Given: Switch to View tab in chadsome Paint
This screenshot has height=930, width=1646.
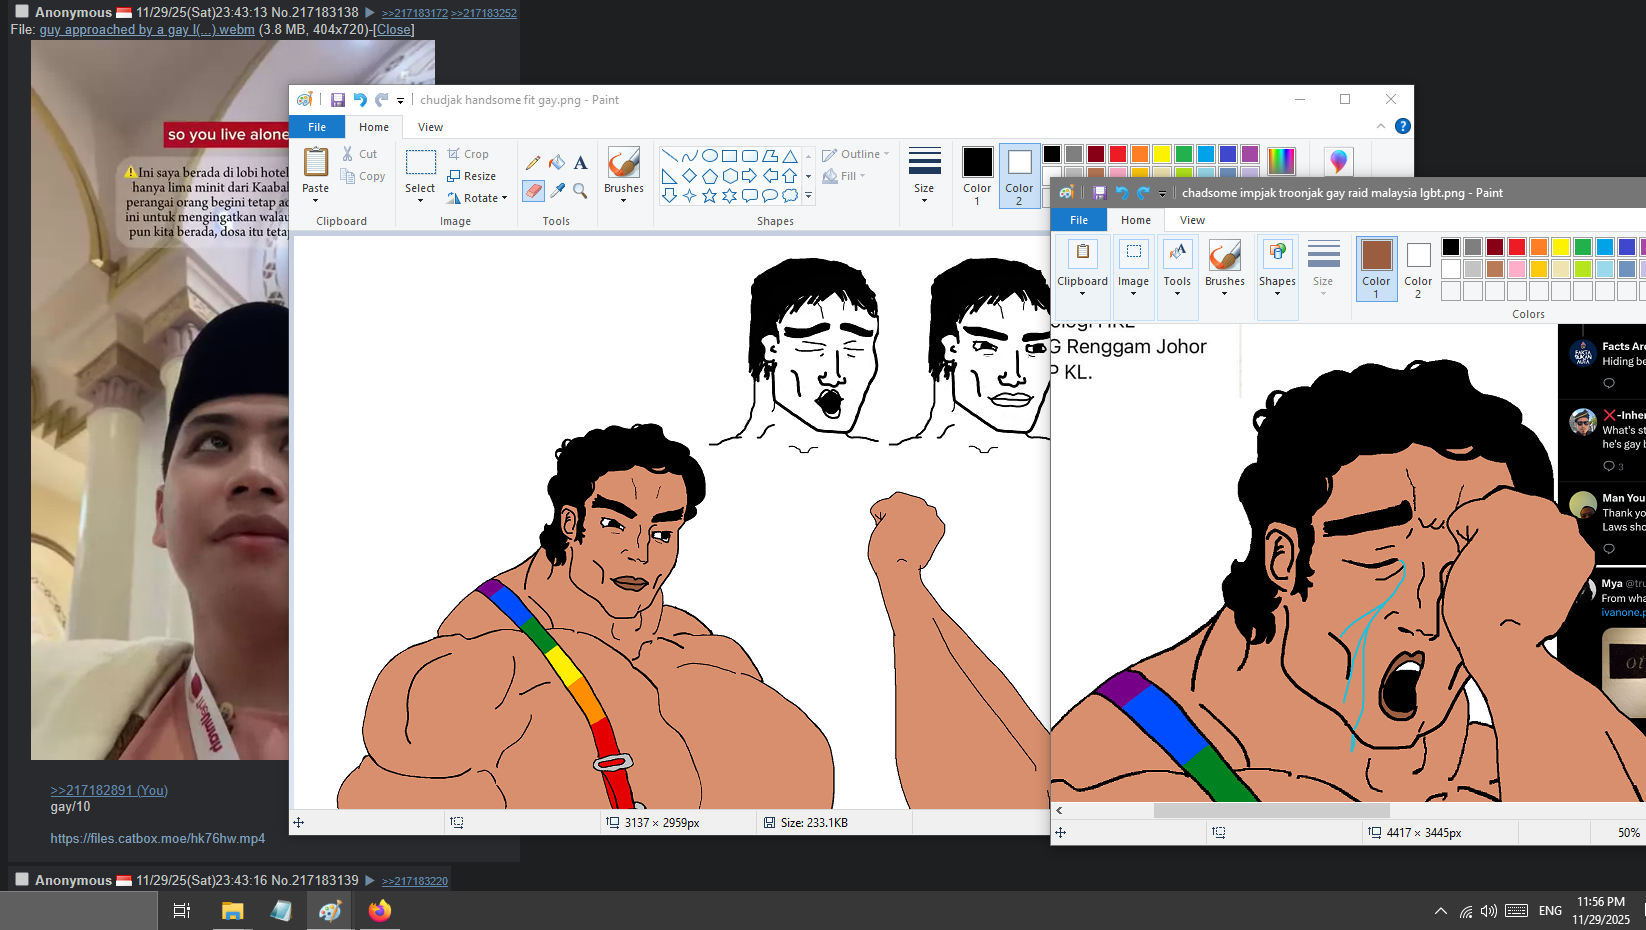Looking at the screenshot, I should click(x=1192, y=220).
